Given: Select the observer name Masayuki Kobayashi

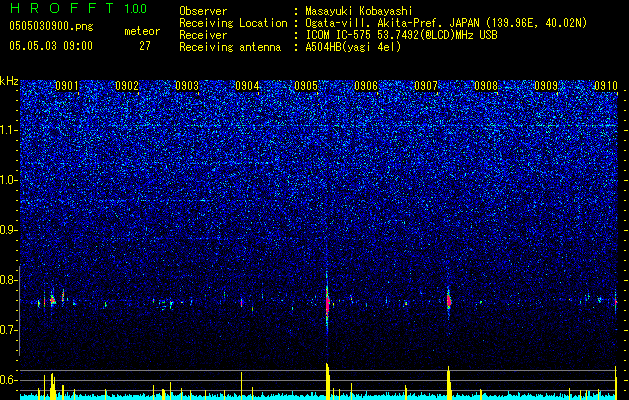Looking at the screenshot, I should point(358,11).
